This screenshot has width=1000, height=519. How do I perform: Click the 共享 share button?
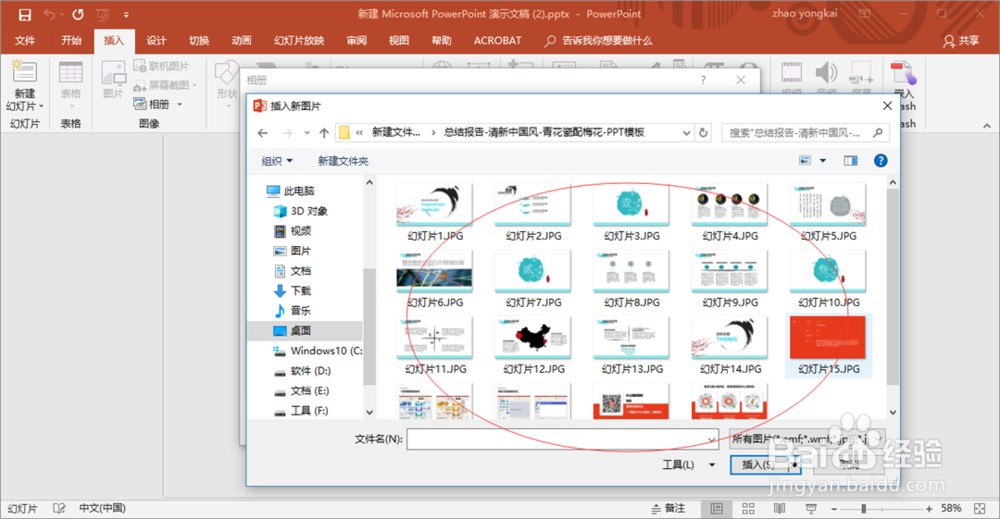pos(961,41)
